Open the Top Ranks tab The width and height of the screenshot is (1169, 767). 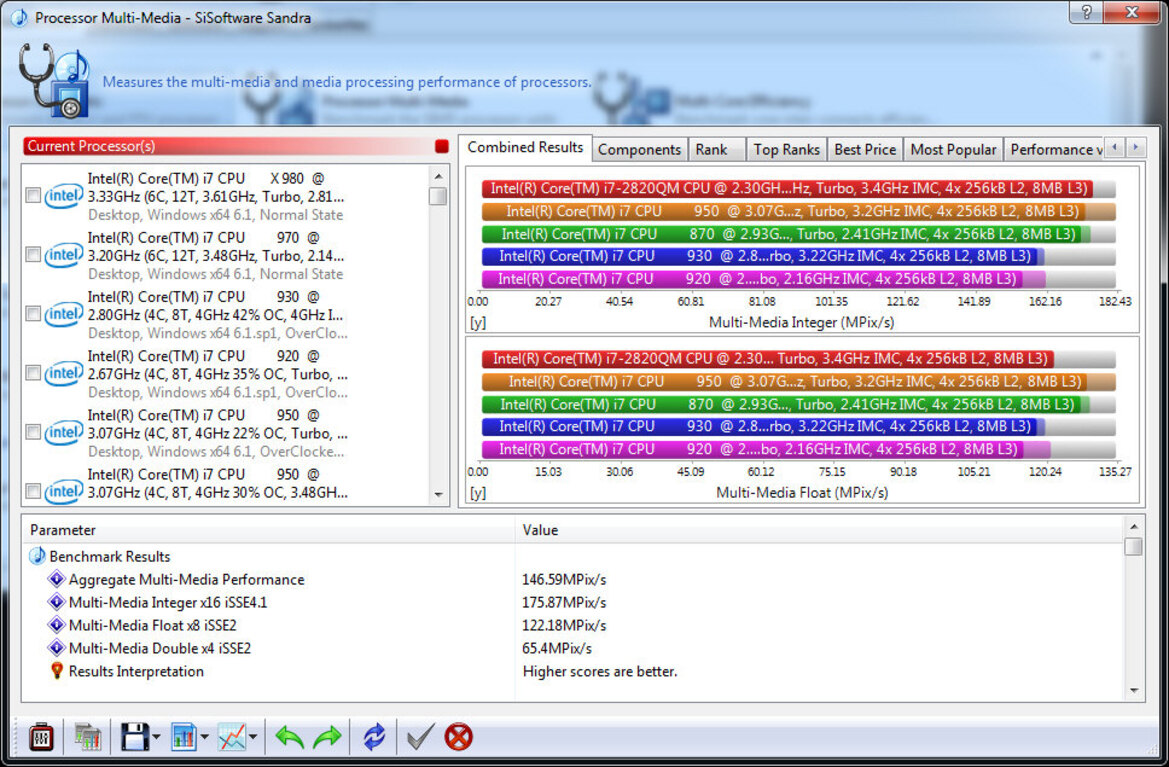point(786,150)
